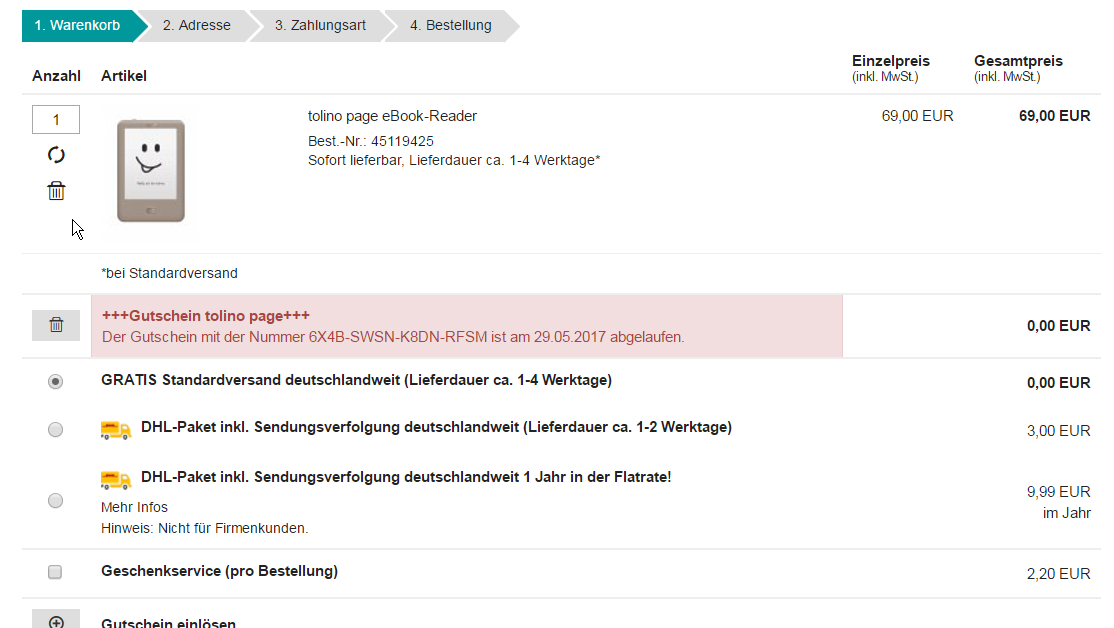Click the Mehr Infos link
Image resolution: width=1114 pixels, height=628 pixels.
pyautogui.click(x=134, y=507)
